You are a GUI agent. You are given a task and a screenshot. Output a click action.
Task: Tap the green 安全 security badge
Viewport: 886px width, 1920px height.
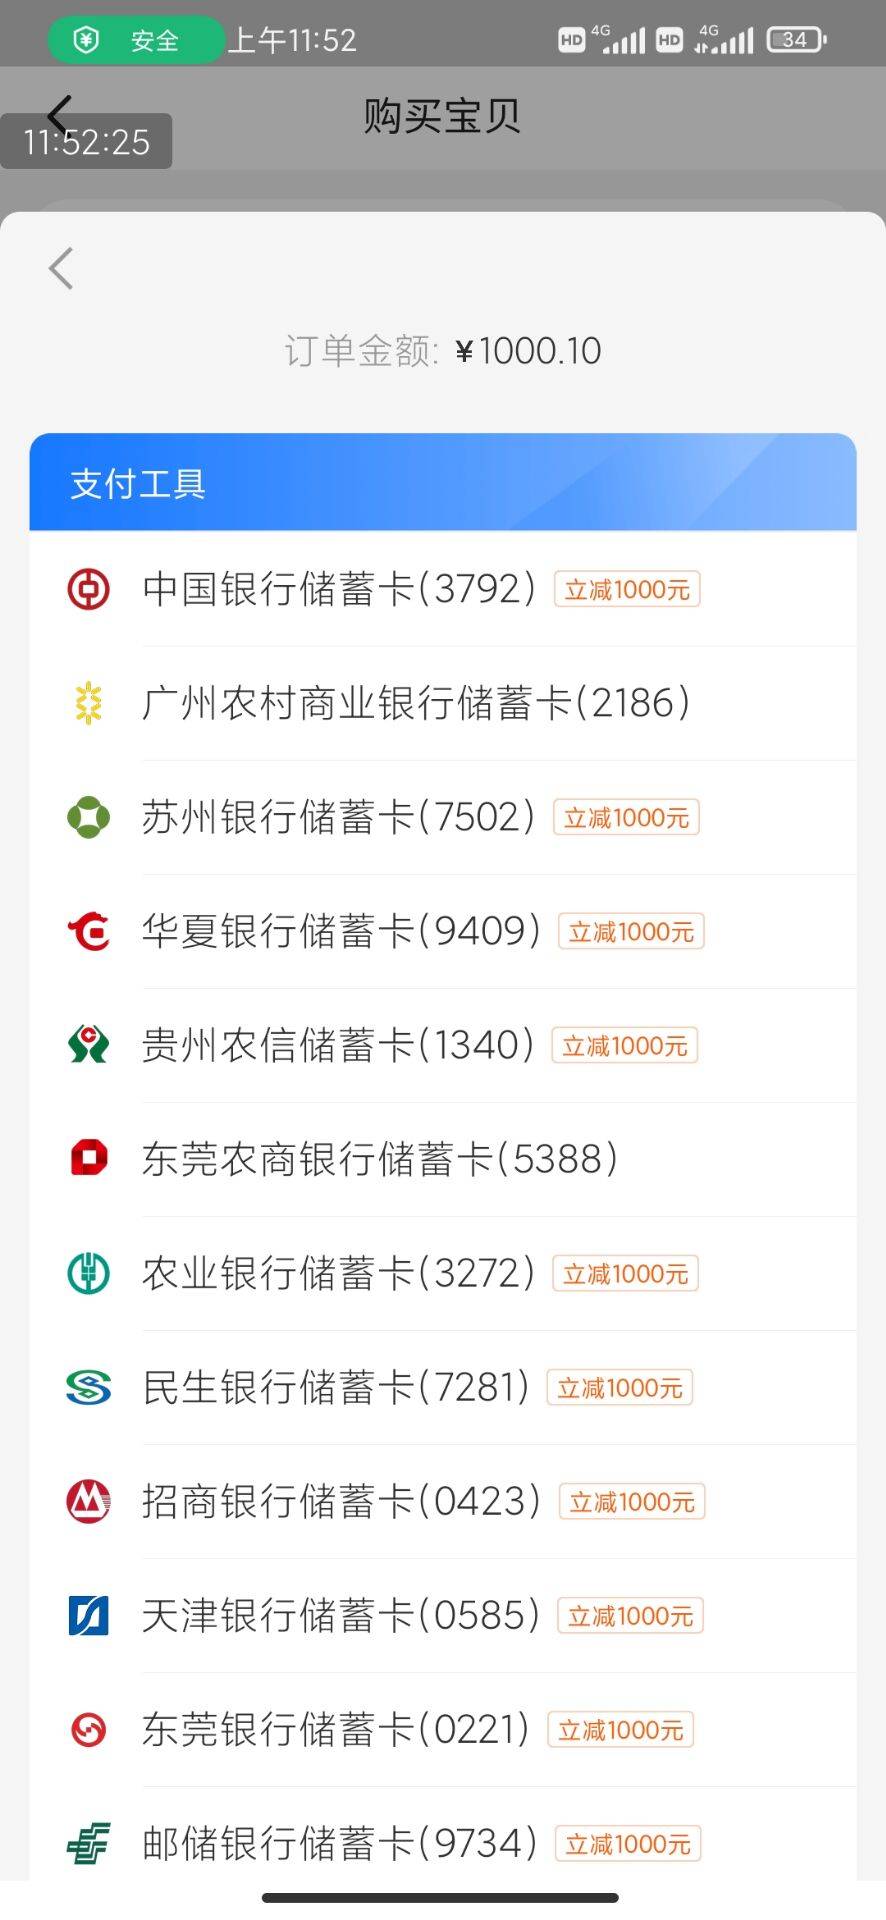click(x=135, y=40)
